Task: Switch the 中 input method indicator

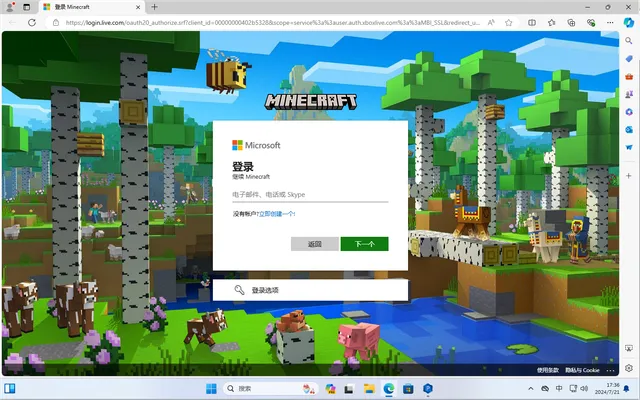Action: click(x=559, y=388)
